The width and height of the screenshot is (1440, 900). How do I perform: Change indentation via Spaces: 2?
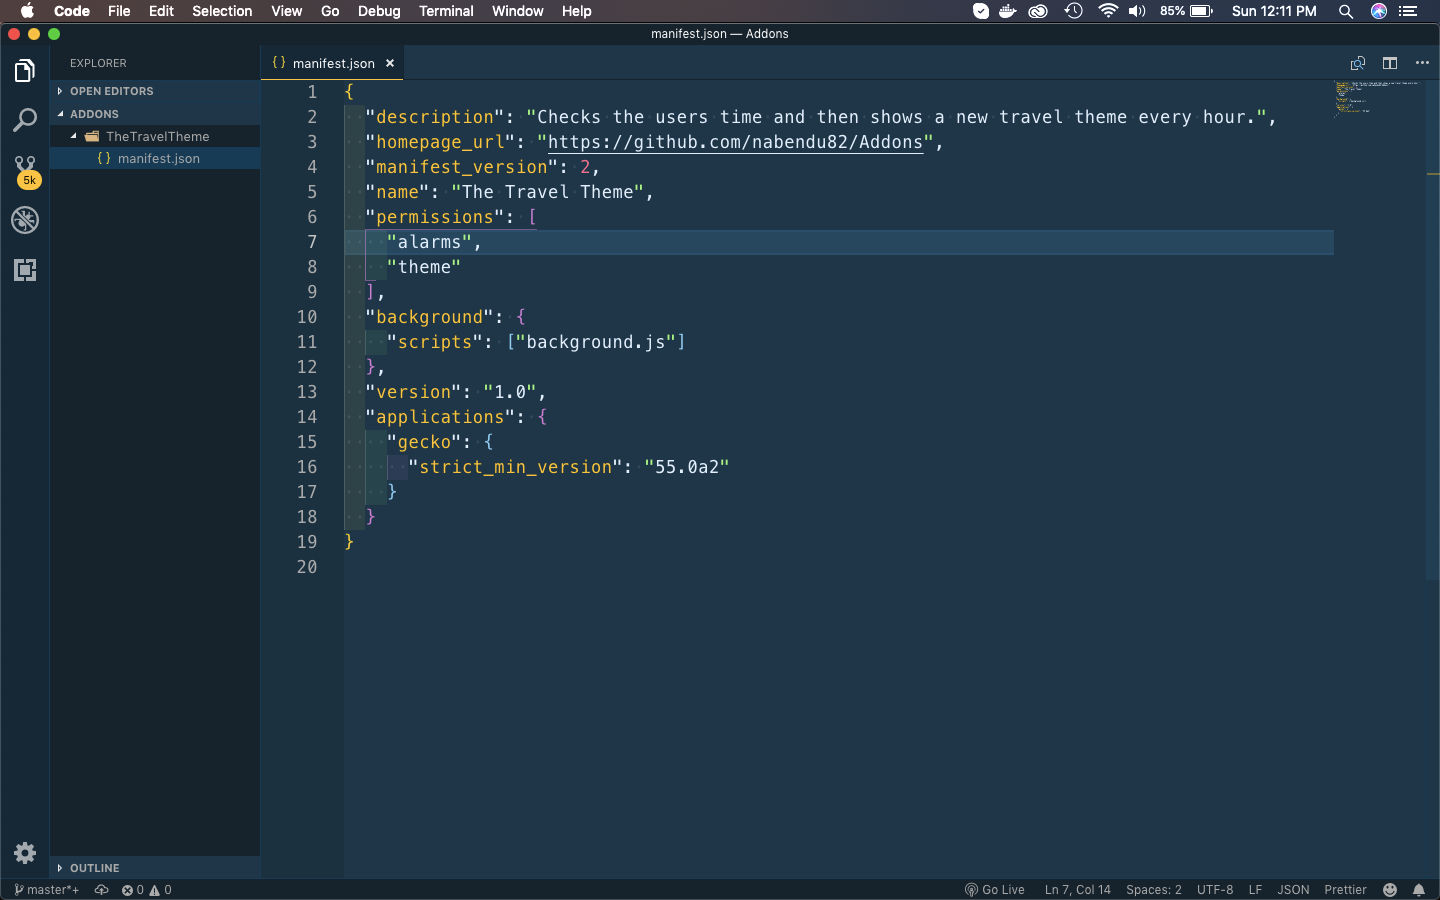[x=1154, y=890]
